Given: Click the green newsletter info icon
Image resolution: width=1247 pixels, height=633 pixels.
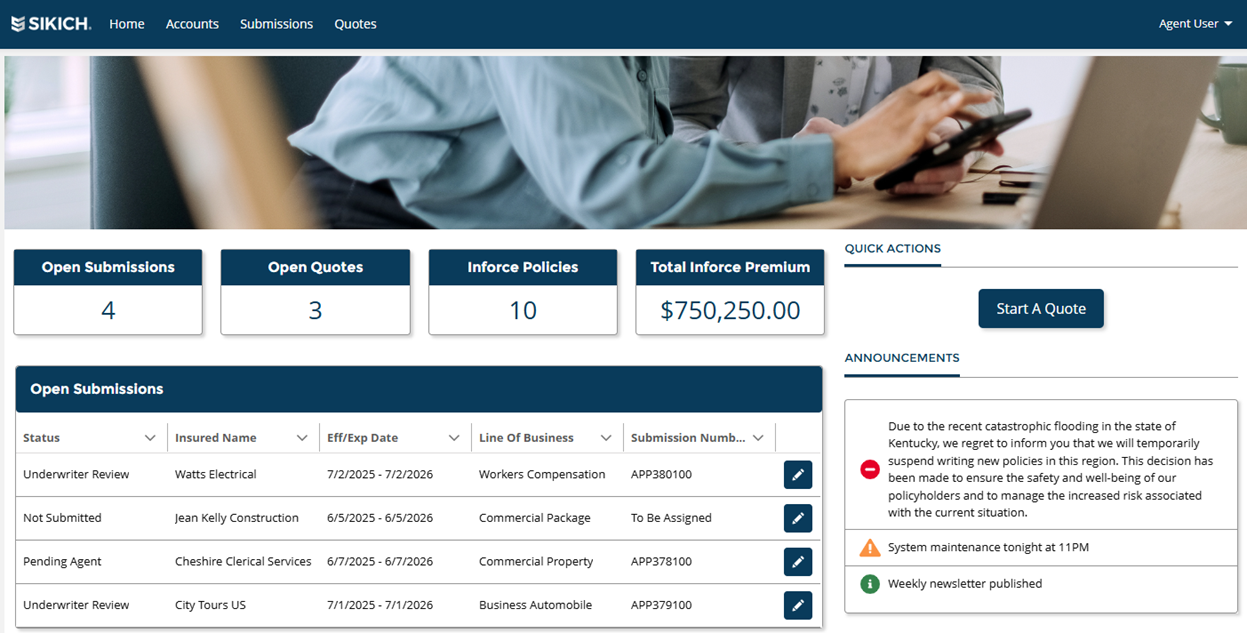Looking at the screenshot, I should pos(870,584).
